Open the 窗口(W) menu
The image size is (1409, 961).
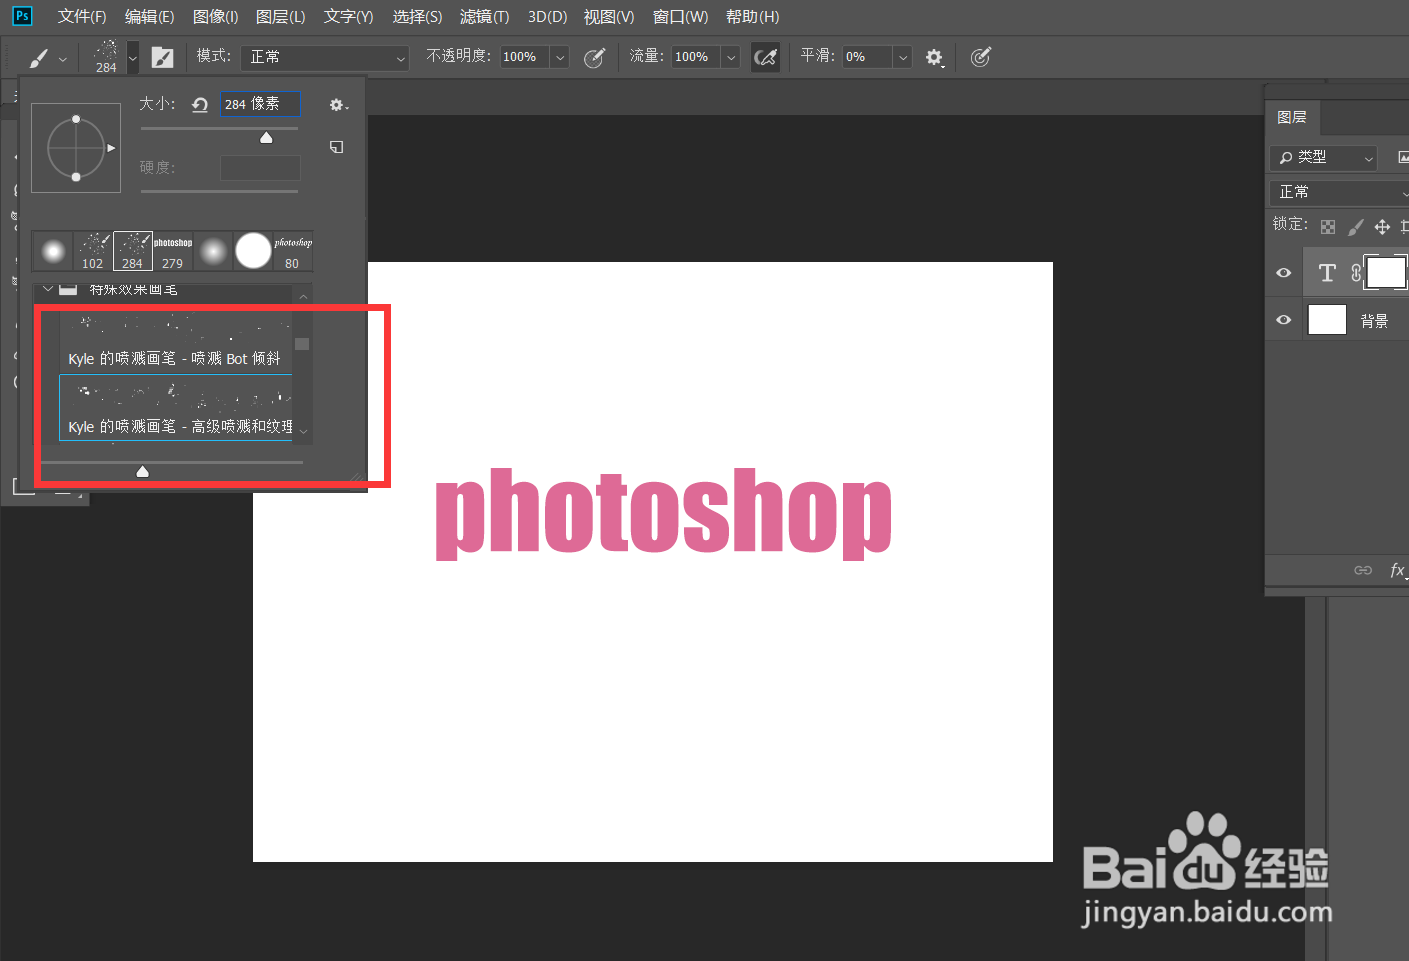pos(680,17)
